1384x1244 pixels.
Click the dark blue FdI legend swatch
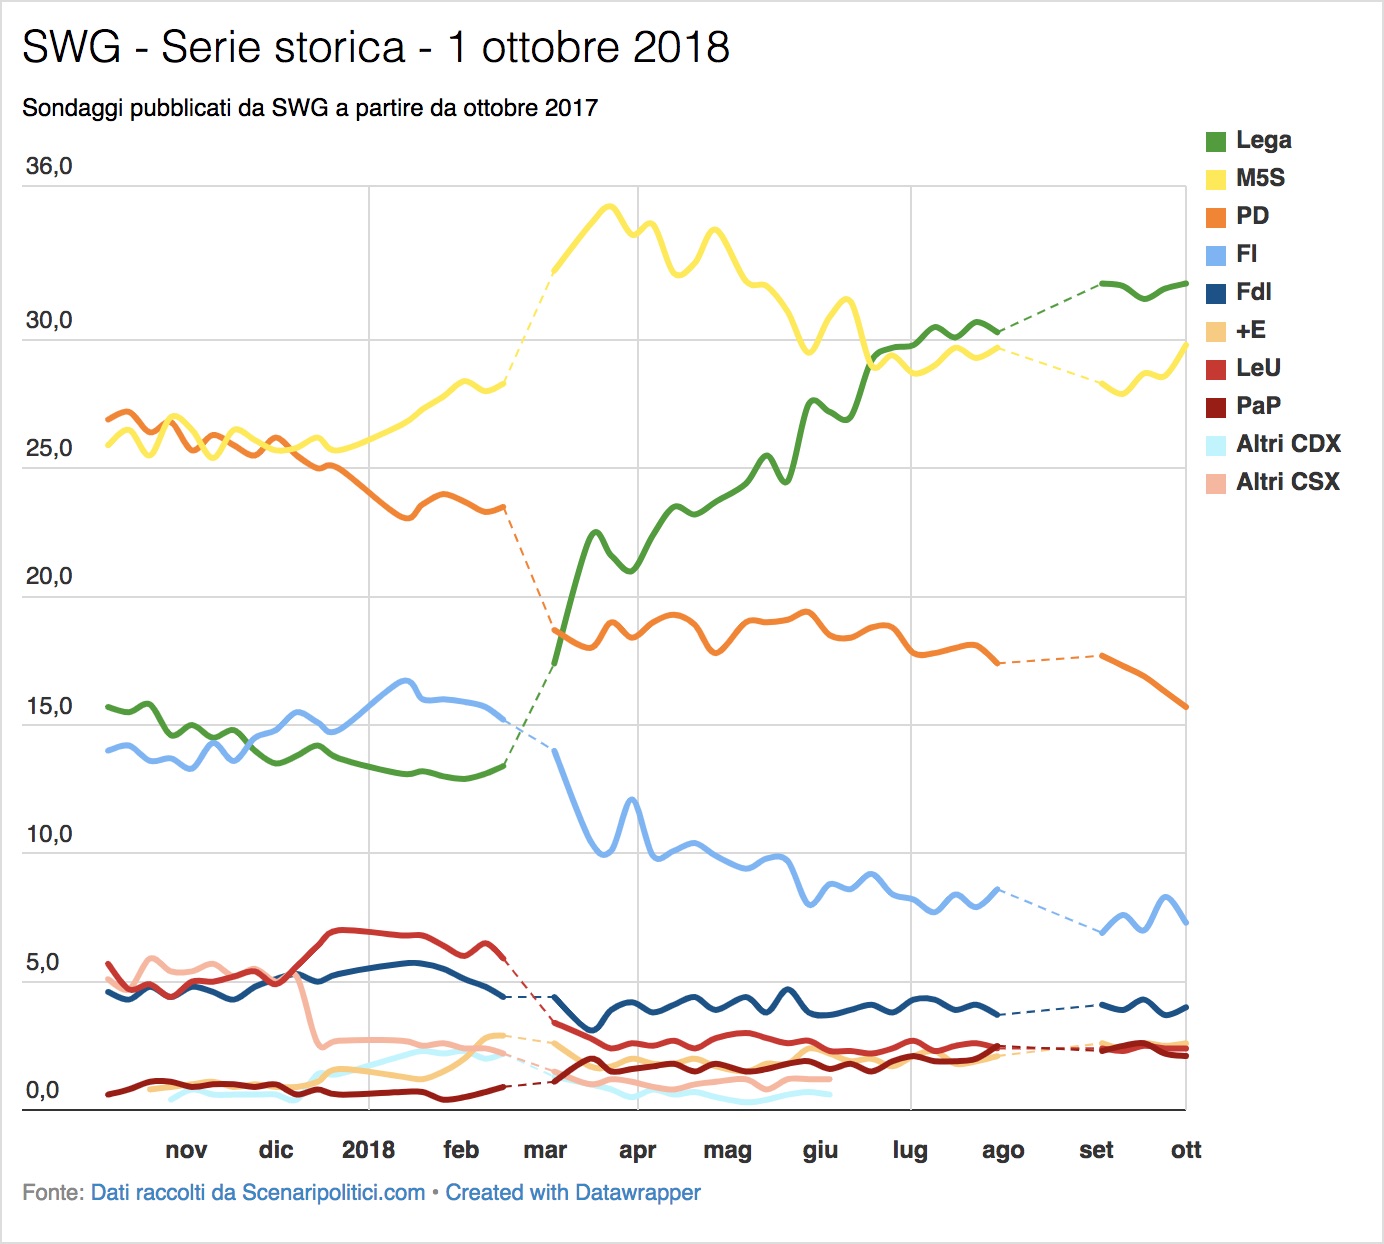point(1215,294)
